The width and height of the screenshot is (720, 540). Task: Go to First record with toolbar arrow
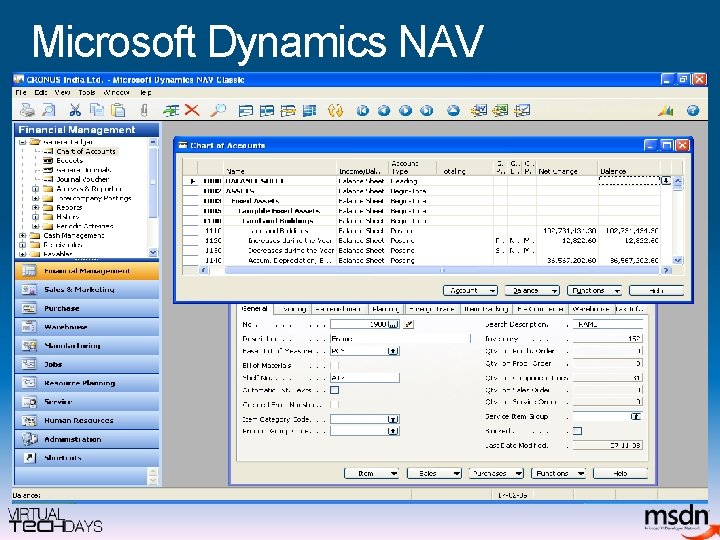pos(363,110)
